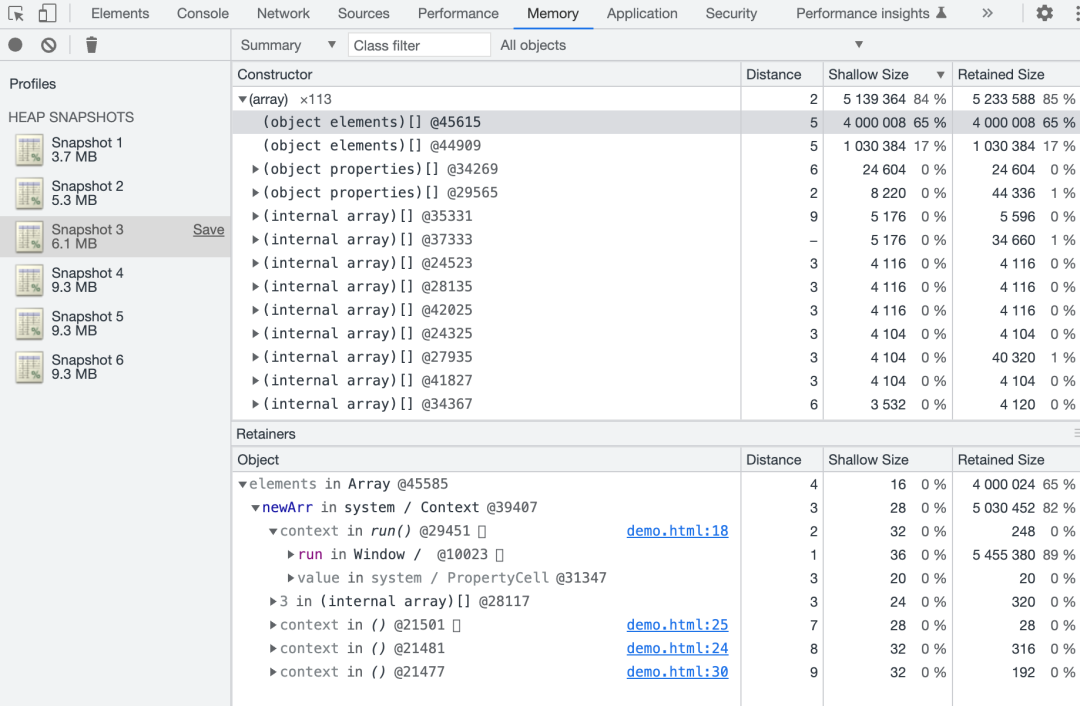Screen dimensions: 1080x706
Task: Click the trash collect garbage icon
Action: click(x=91, y=45)
